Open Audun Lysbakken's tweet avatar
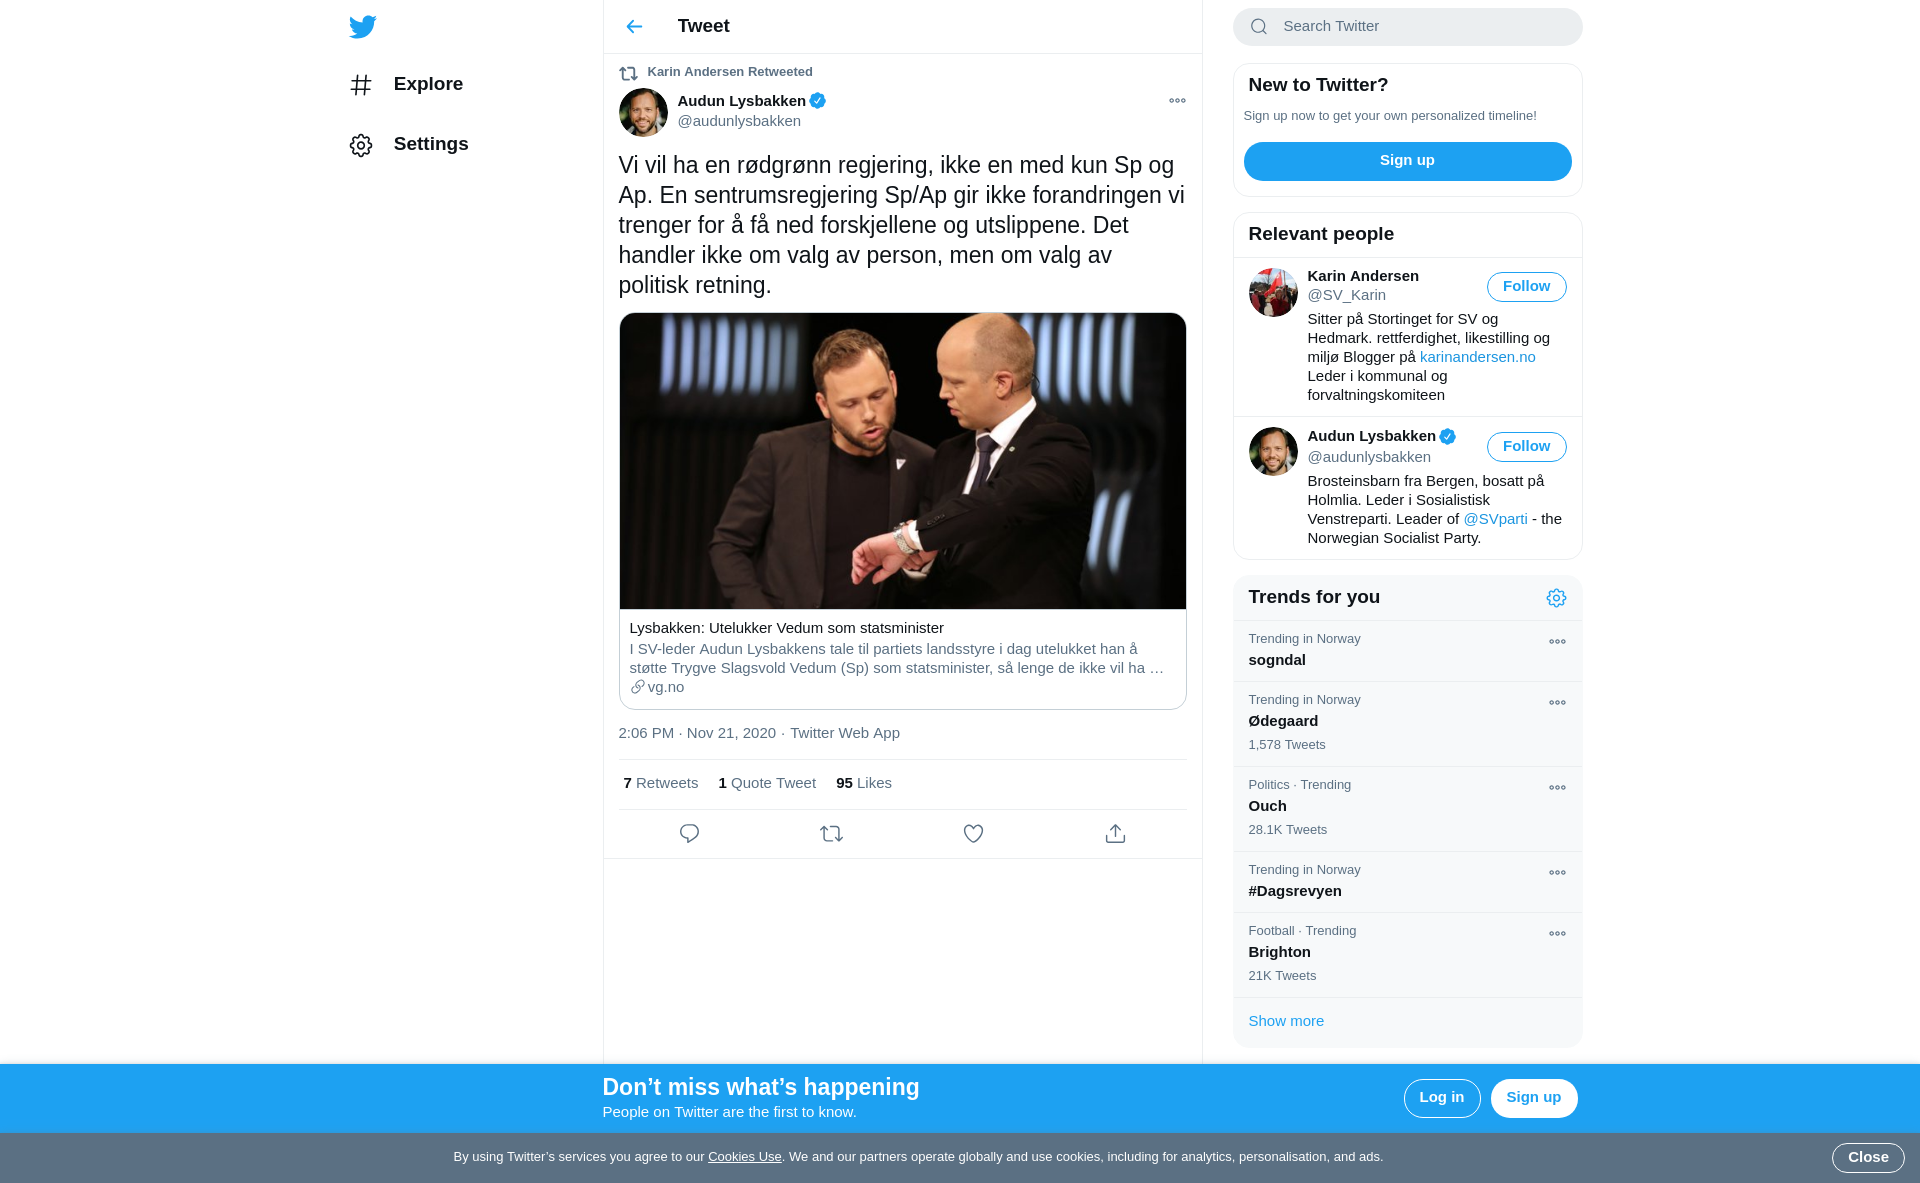This screenshot has width=1920, height=1183. pyautogui.click(x=643, y=112)
